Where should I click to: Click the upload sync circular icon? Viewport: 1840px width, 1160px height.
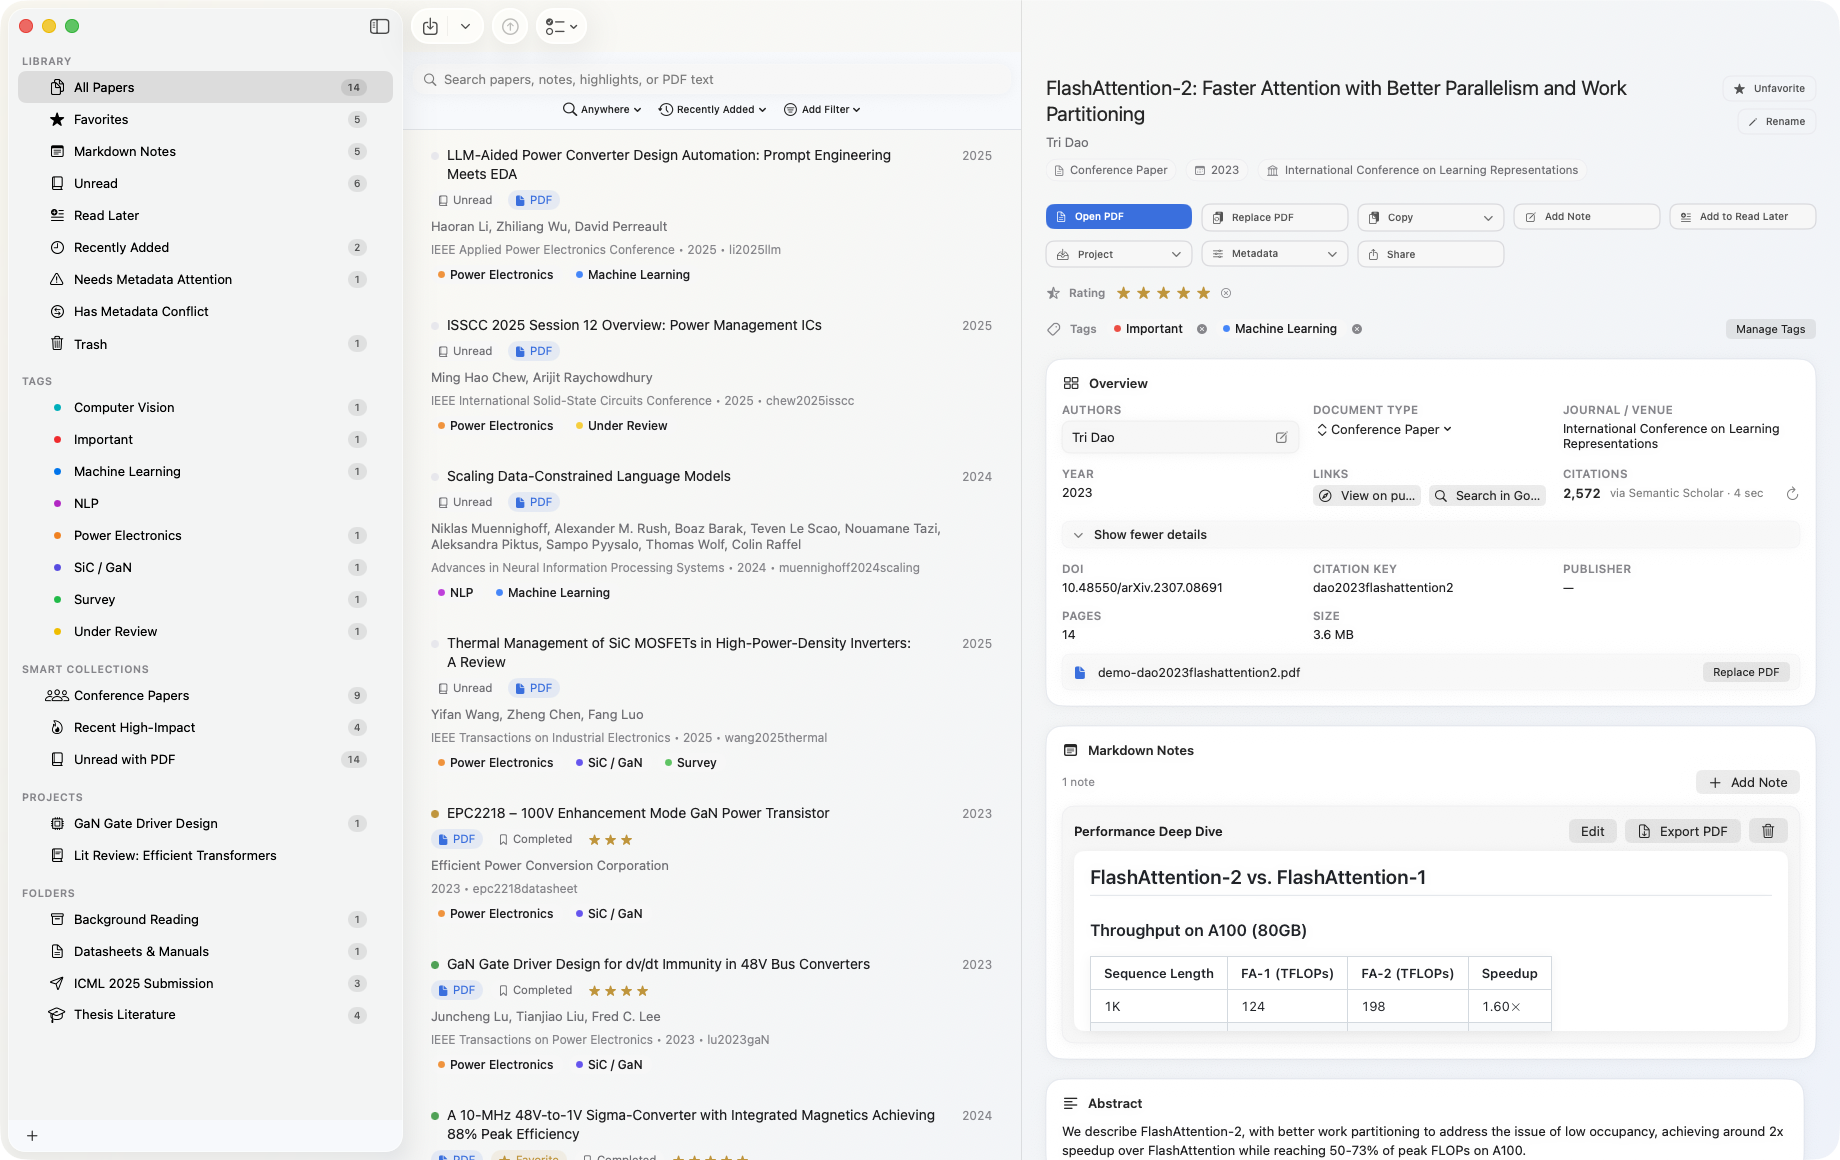pos(510,27)
